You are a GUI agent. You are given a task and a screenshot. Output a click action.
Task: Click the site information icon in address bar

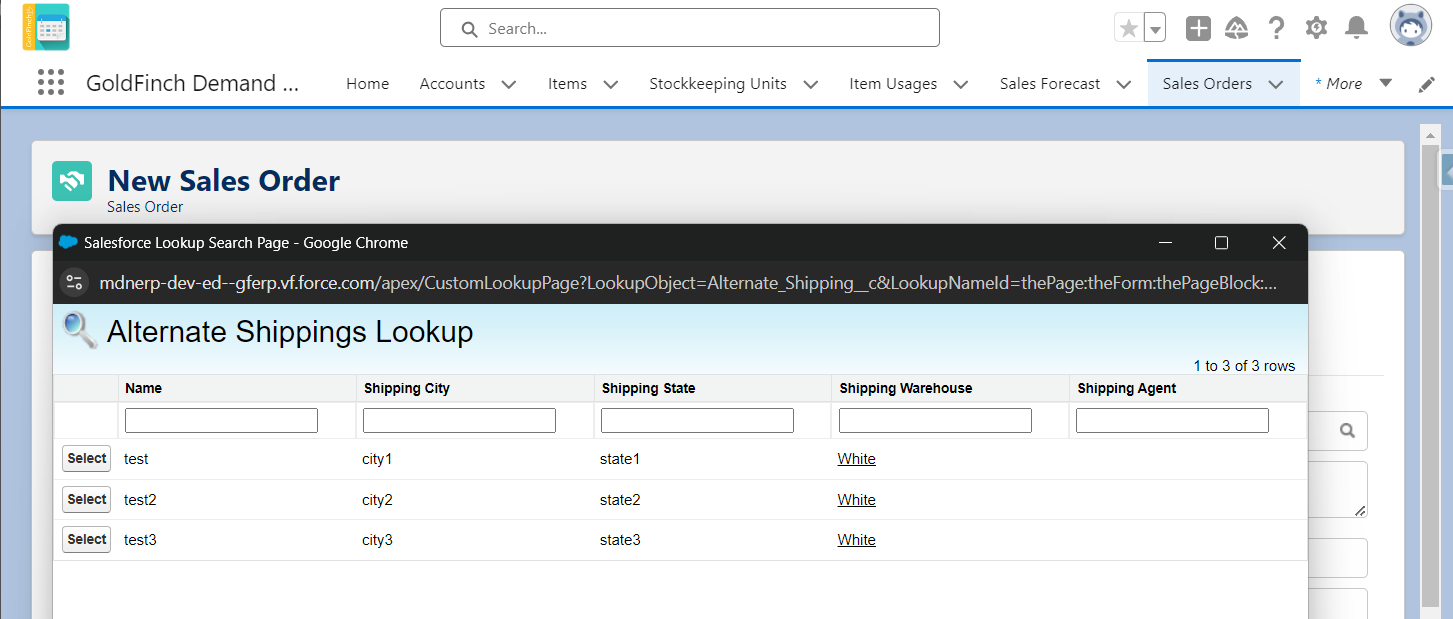point(75,283)
